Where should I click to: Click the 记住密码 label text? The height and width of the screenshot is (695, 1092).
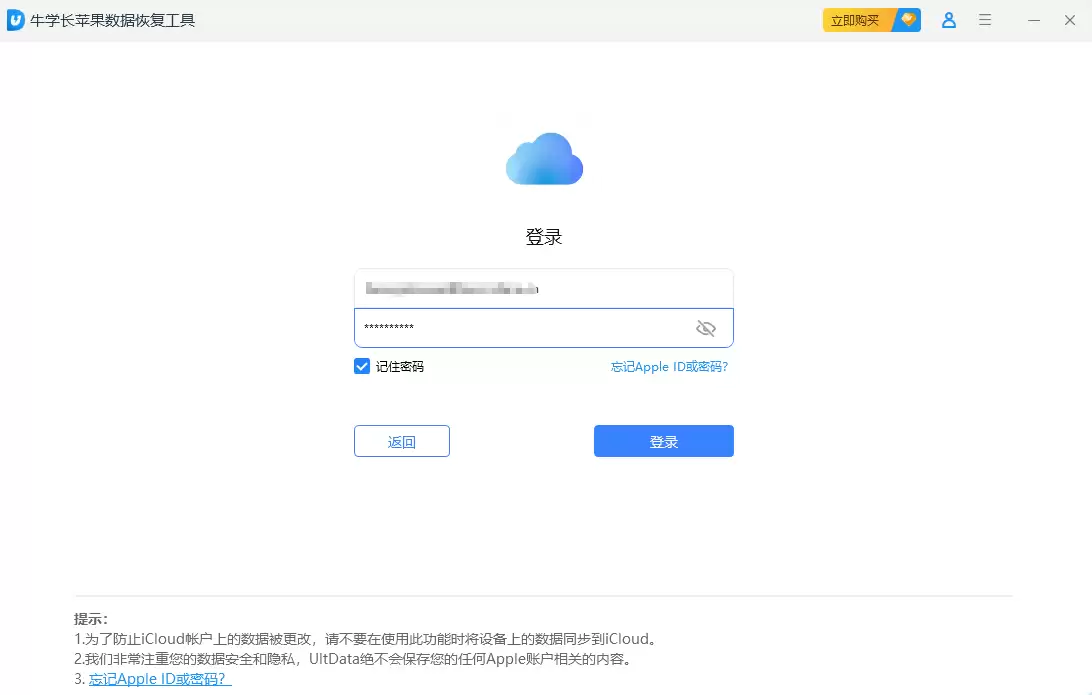[x=400, y=366]
